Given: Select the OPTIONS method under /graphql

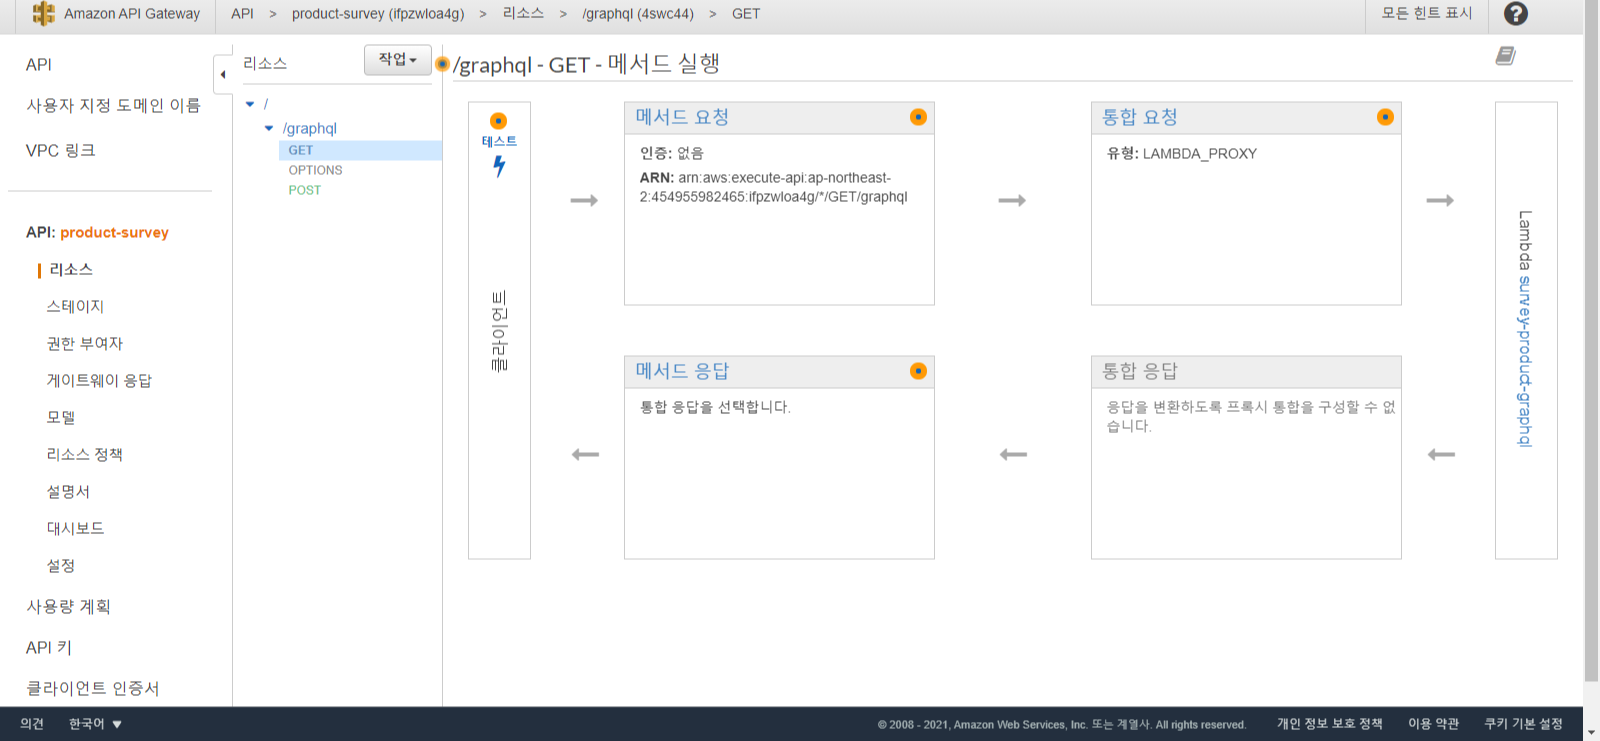Looking at the screenshot, I should 315,170.
